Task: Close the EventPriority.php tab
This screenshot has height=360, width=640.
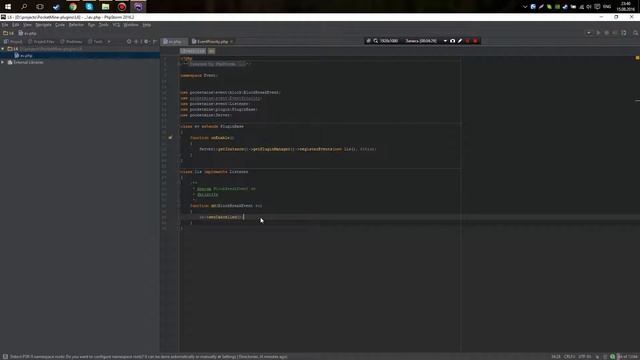Action: point(231,42)
